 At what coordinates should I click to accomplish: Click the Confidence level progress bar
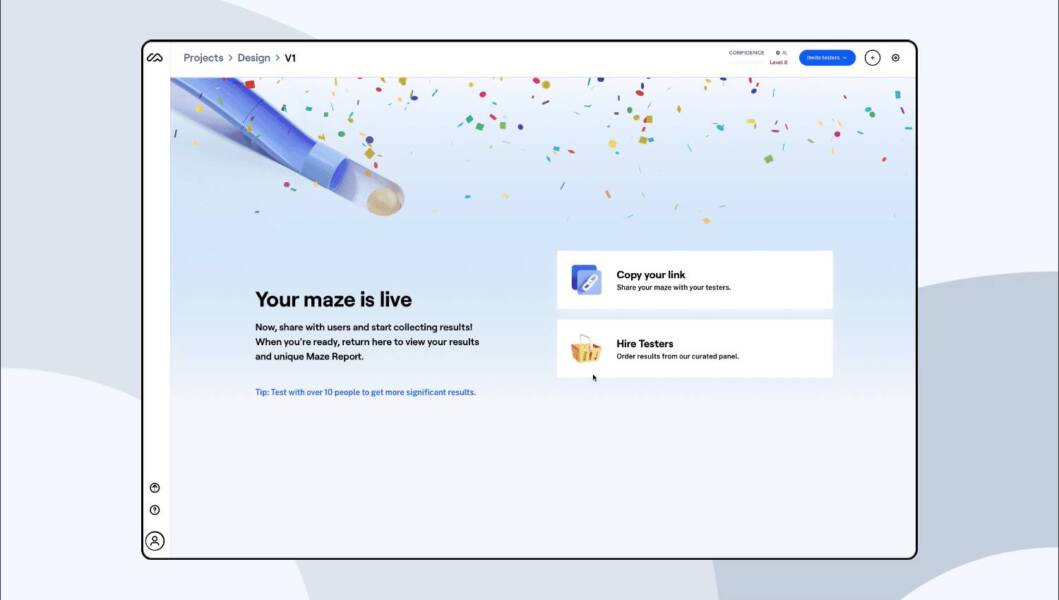(x=746, y=62)
